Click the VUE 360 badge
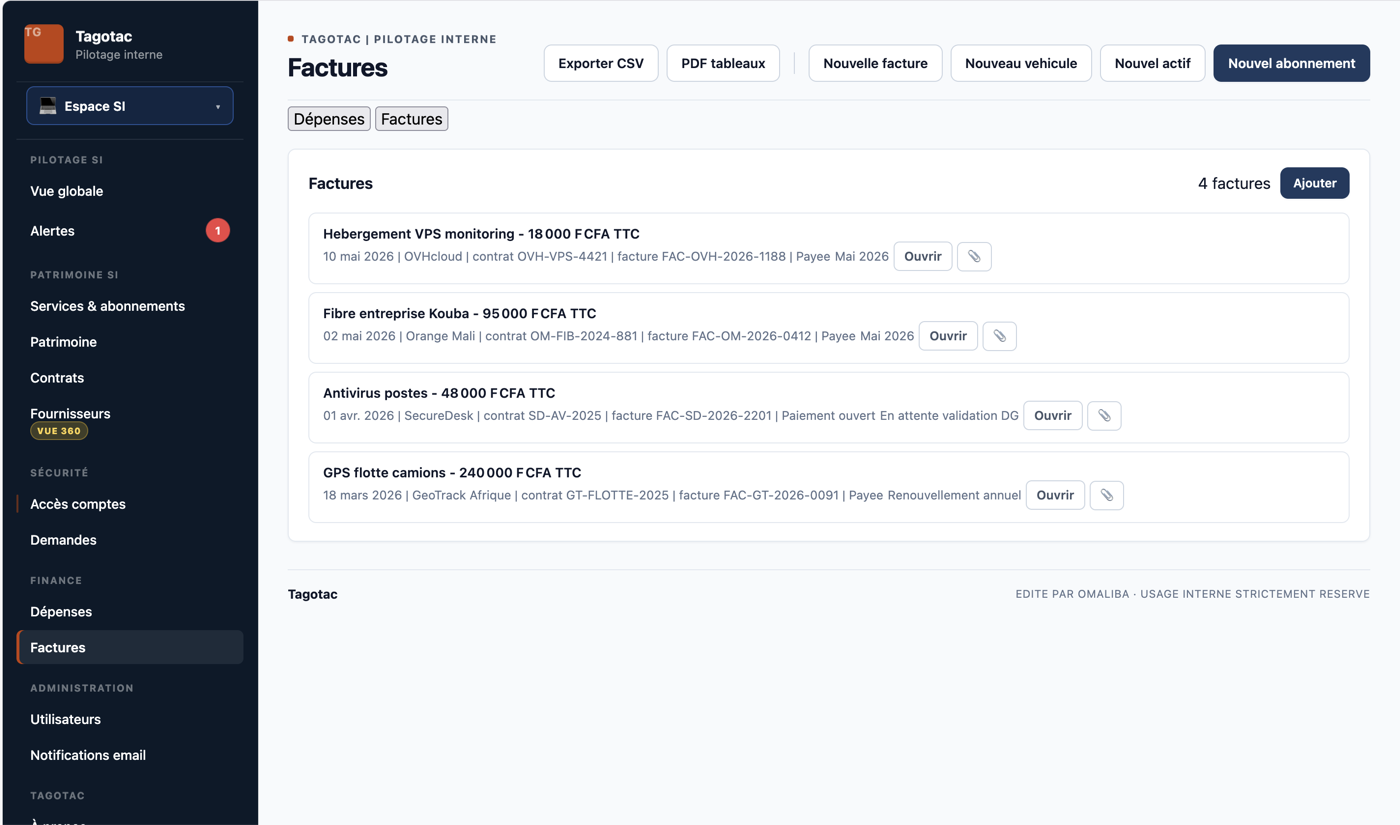1400x825 pixels. click(59, 431)
